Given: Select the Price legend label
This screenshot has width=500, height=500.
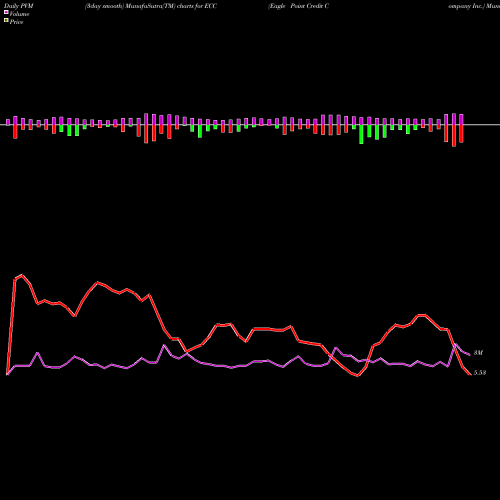Looking at the screenshot, I should [x=16, y=22].
